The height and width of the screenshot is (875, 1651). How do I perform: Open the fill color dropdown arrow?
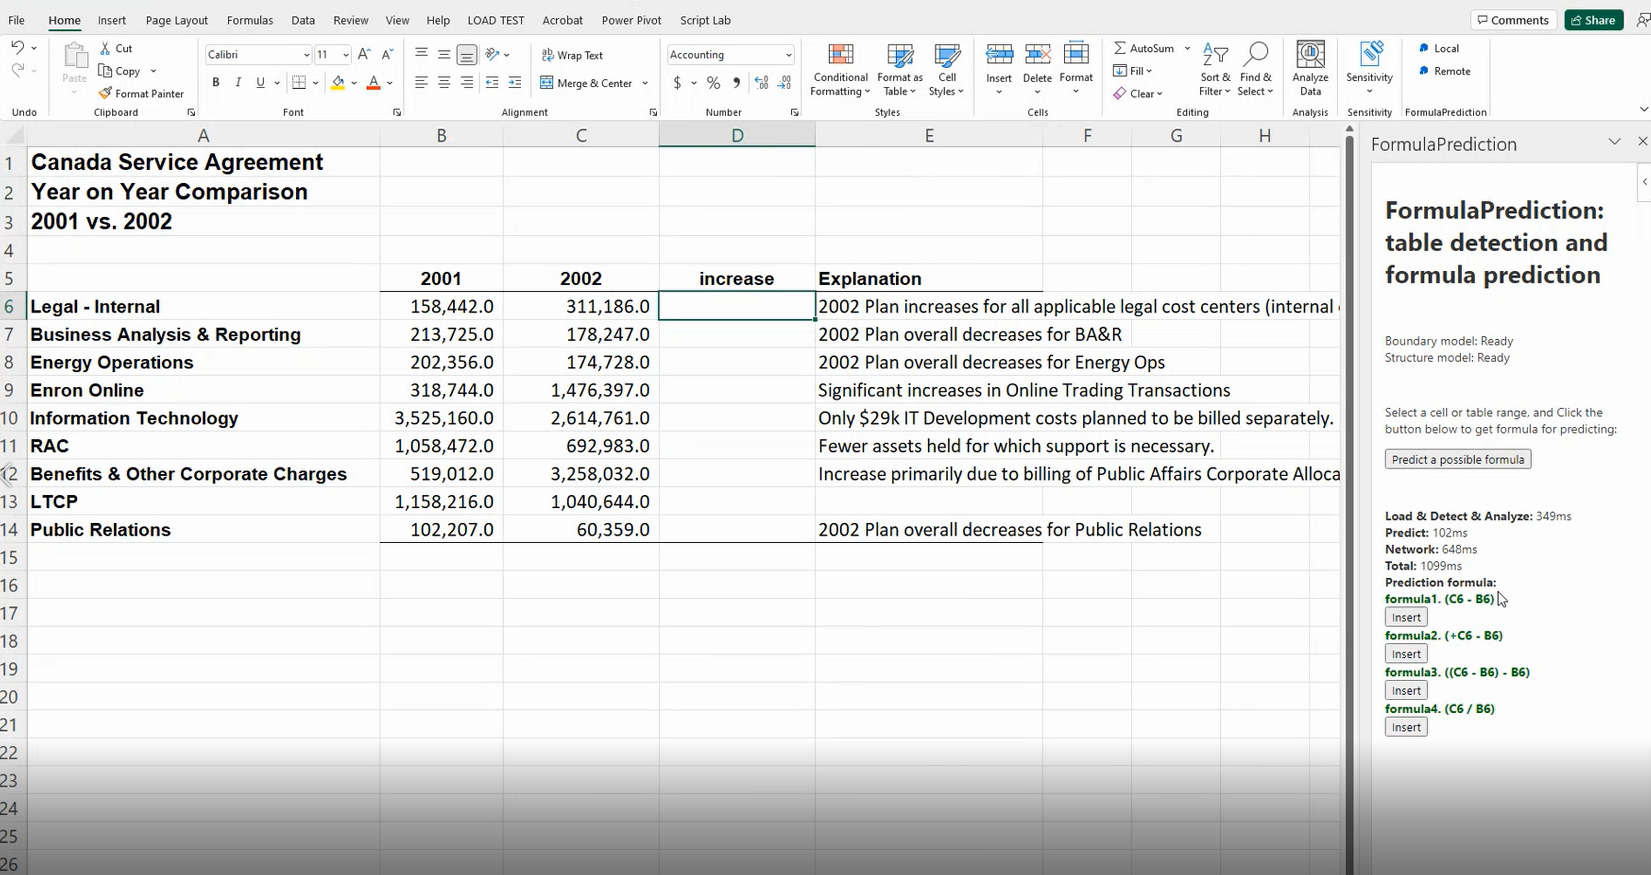pos(354,83)
